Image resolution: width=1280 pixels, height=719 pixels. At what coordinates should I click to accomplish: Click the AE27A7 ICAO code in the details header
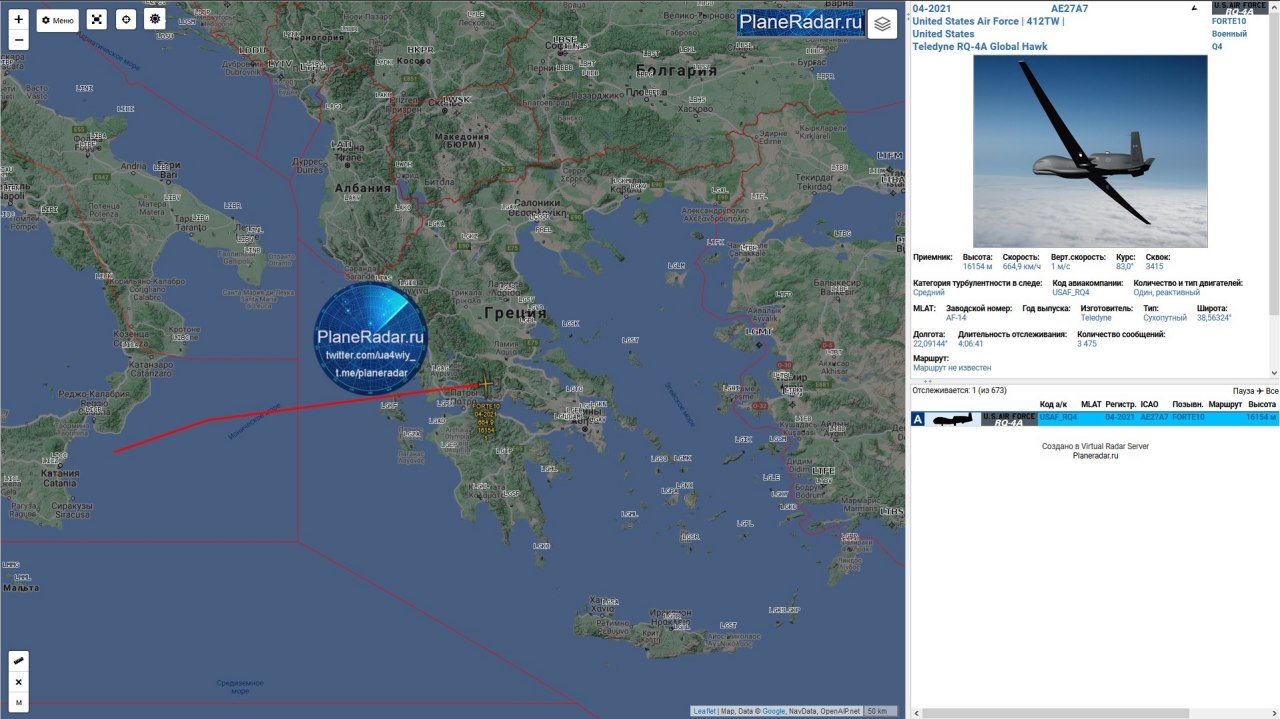pos(1069,8)
